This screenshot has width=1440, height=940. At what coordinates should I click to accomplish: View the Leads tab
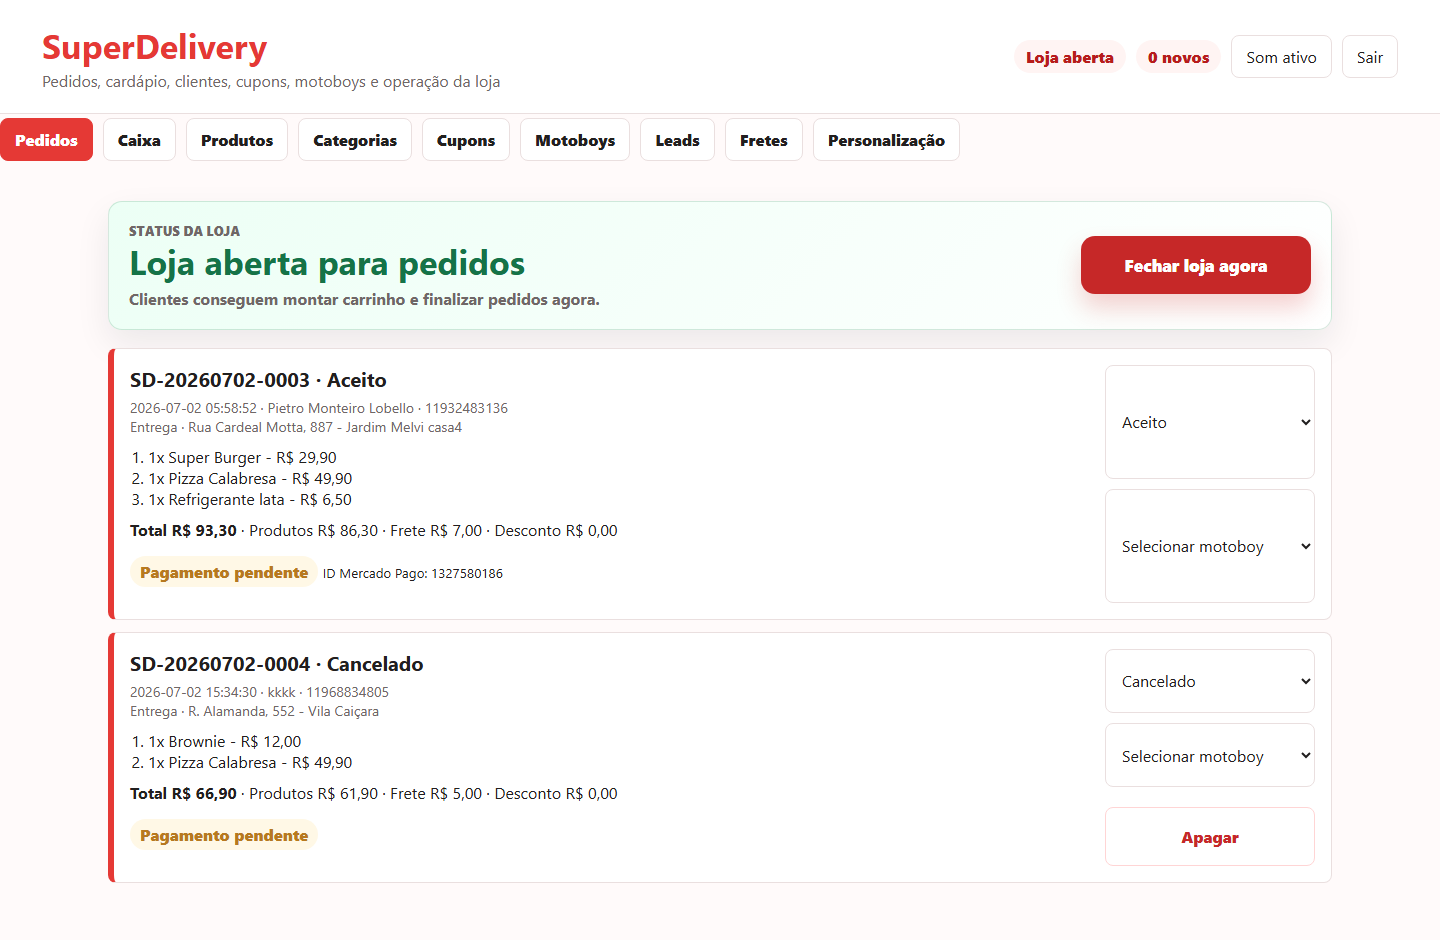click(677, 140)
